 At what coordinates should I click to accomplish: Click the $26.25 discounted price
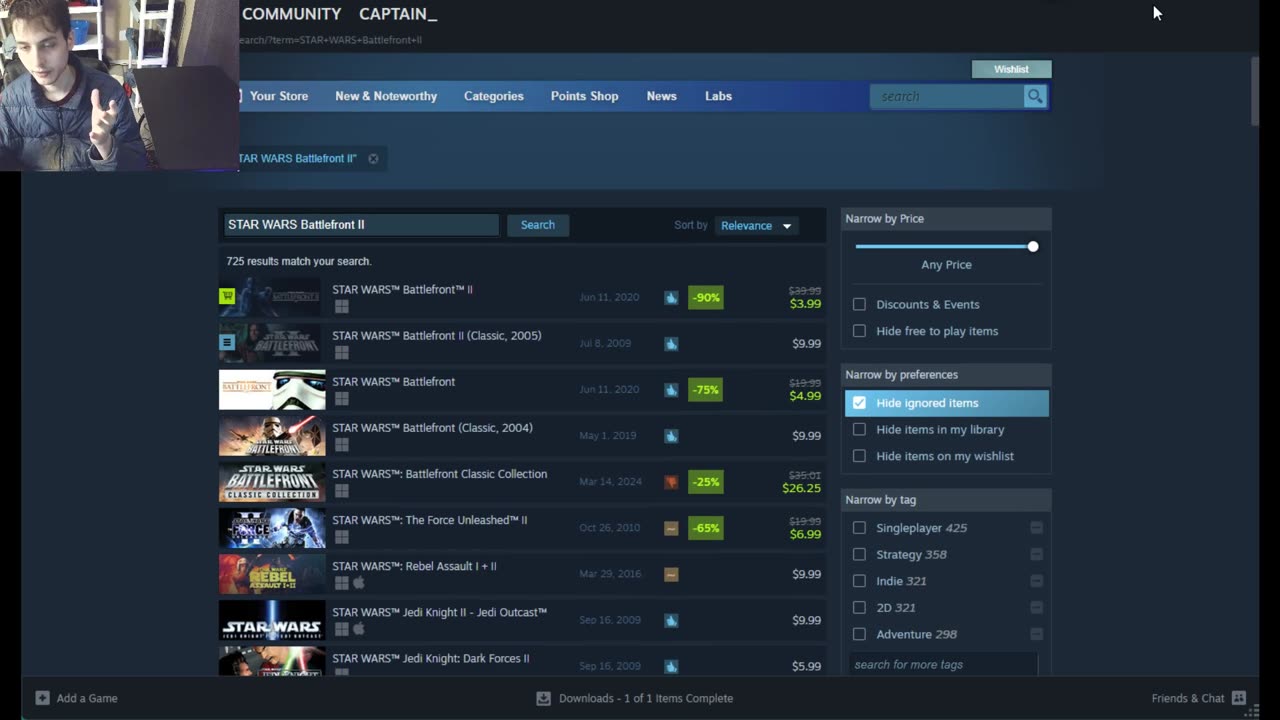[x=801, y=488]
